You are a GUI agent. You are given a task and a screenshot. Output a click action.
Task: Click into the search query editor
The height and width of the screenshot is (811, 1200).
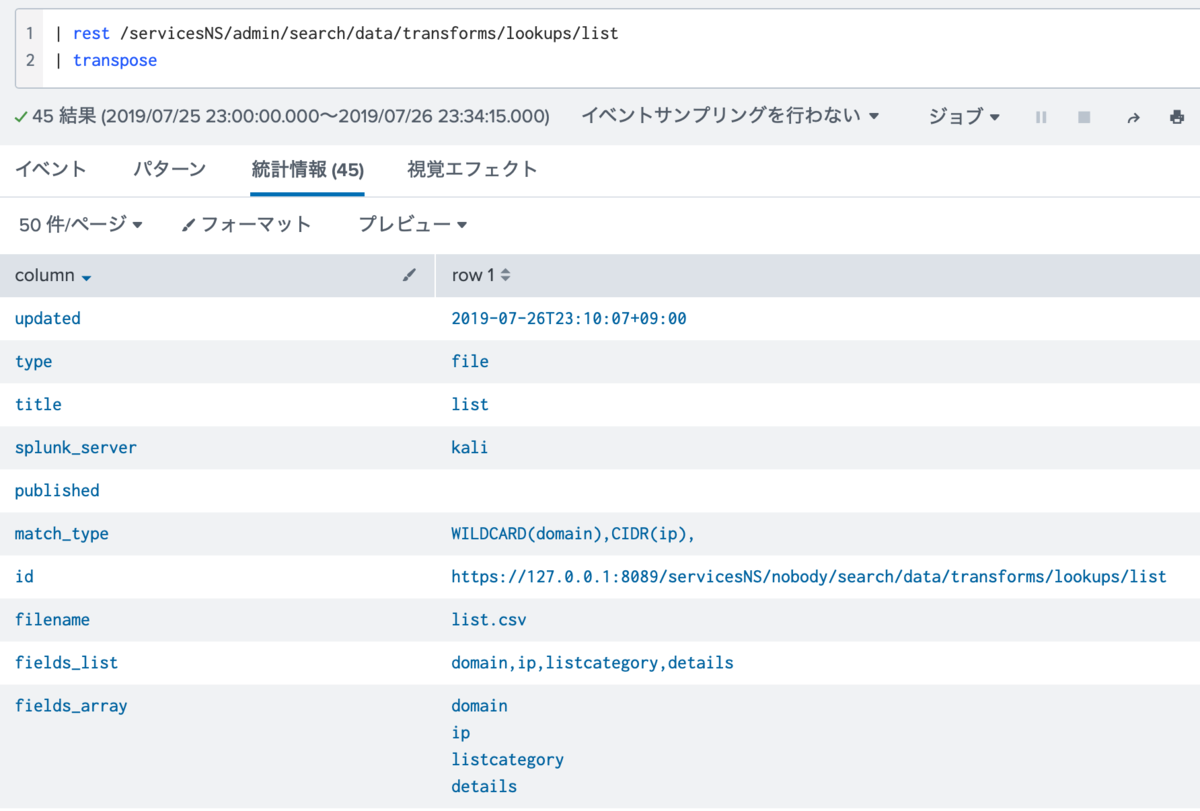click(620, 47)
